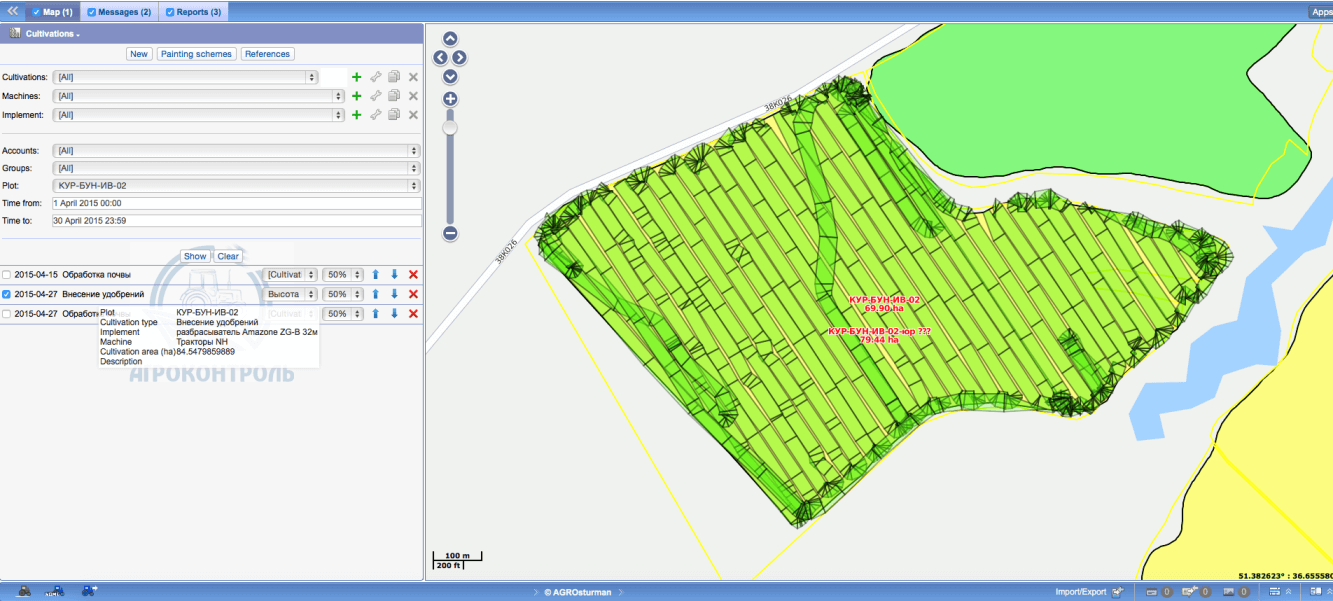Uncheck the Внесение удобрений checkbox
This screenshot has width=1333, height=601.
point(8,295)
